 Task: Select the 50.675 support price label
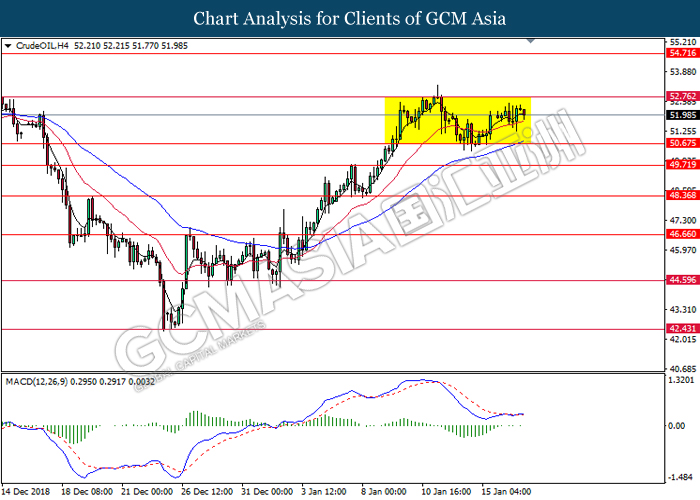[x=683, y=143]
